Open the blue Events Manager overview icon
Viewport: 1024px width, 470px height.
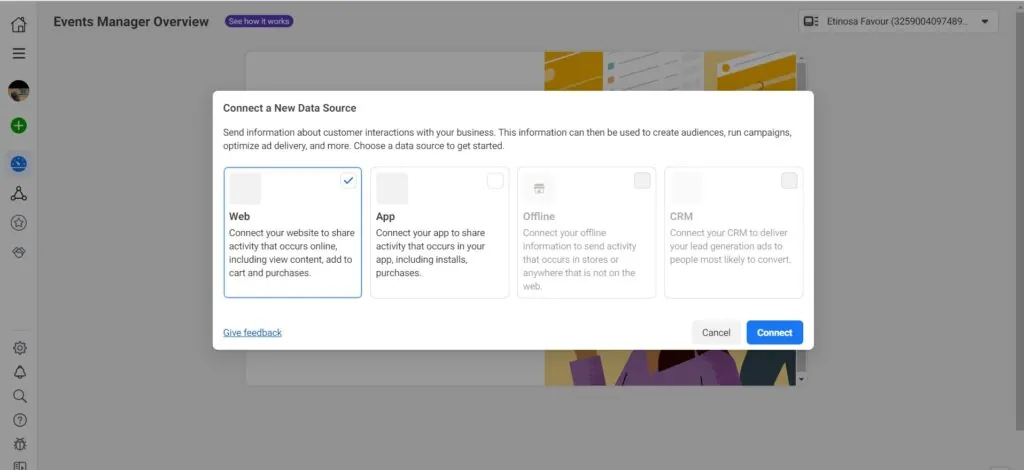pyautogui.click(x=19, y=164)
